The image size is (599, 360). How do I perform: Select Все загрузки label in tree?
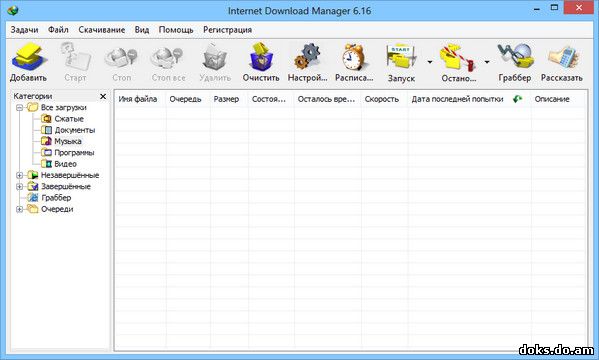64,108
